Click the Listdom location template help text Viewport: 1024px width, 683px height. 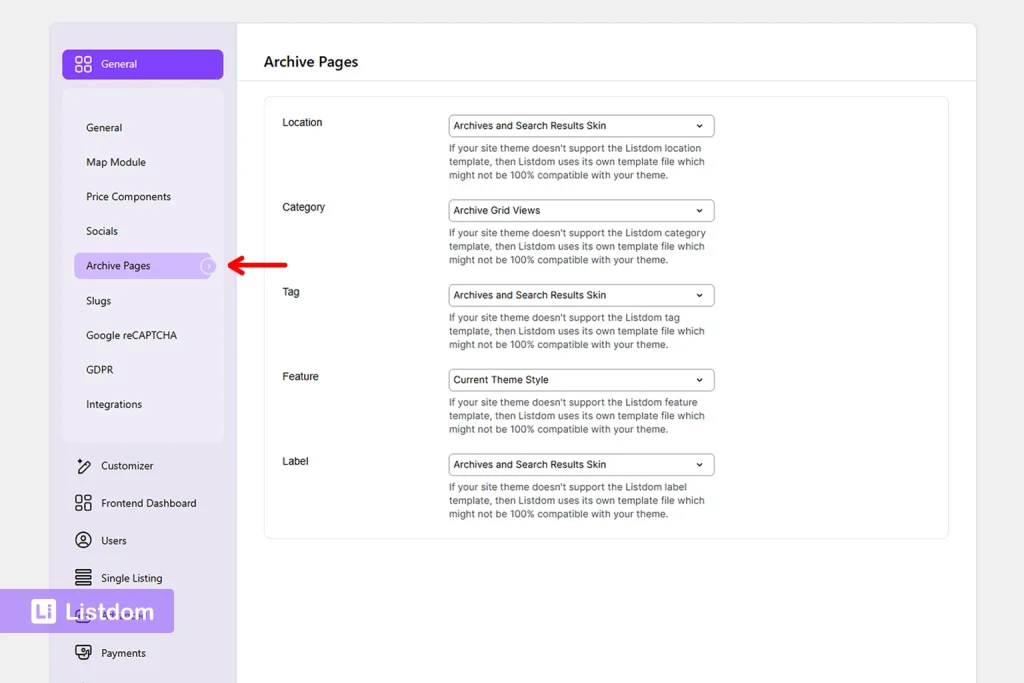click(x=577, y=162)
